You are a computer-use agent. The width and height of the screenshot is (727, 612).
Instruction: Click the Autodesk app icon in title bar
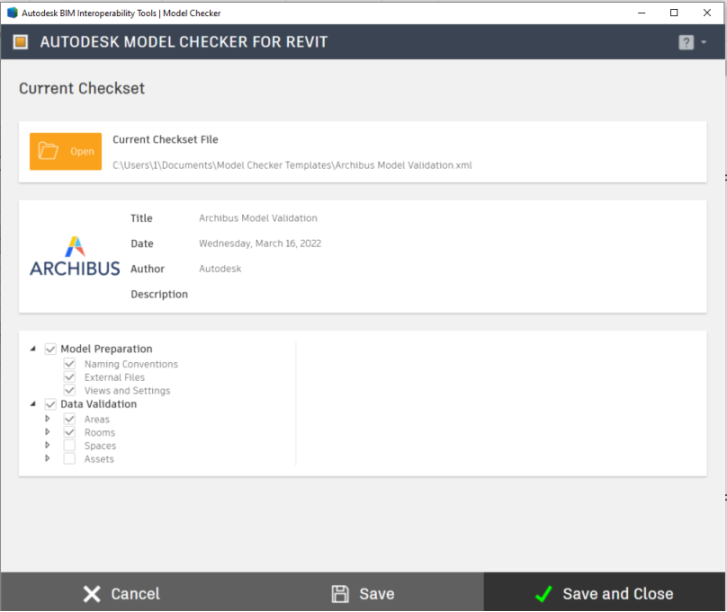[x=12, y=12]
